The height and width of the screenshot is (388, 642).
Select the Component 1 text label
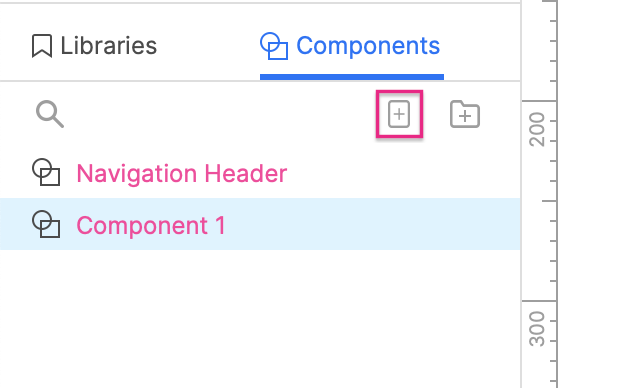click(x=151, y=225)
